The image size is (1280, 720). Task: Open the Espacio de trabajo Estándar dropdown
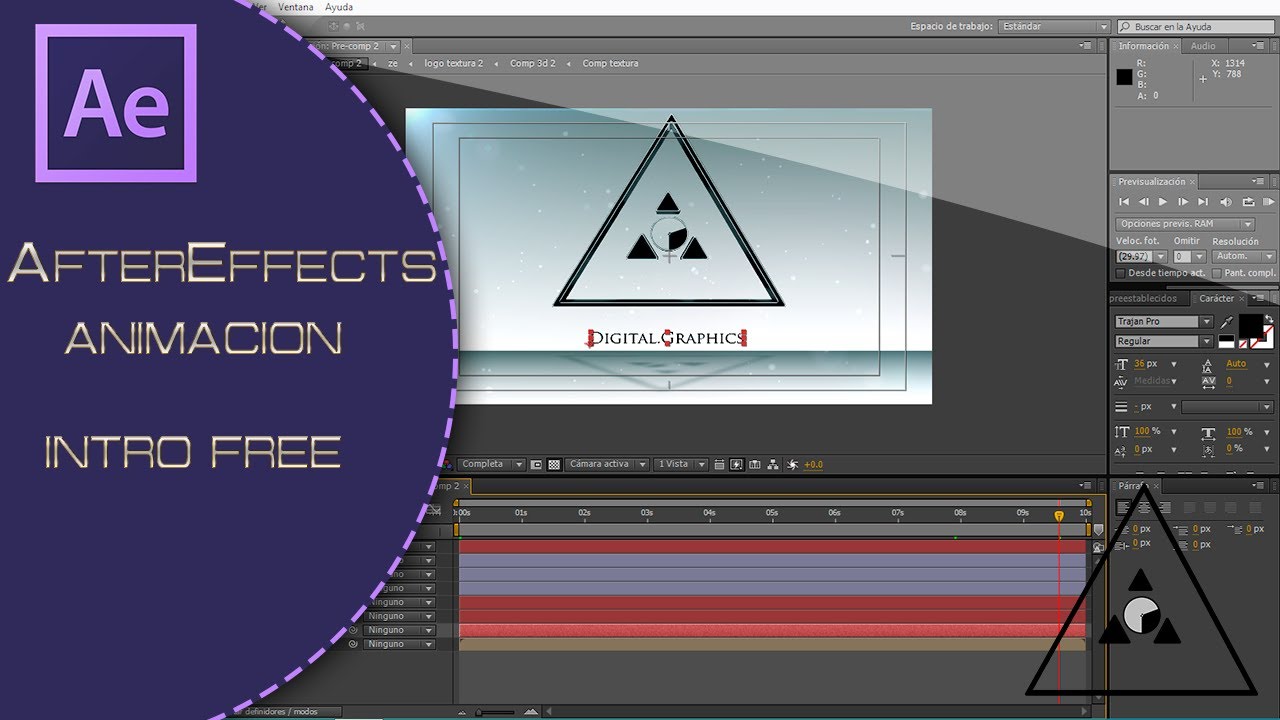(x=1054, y=27)
